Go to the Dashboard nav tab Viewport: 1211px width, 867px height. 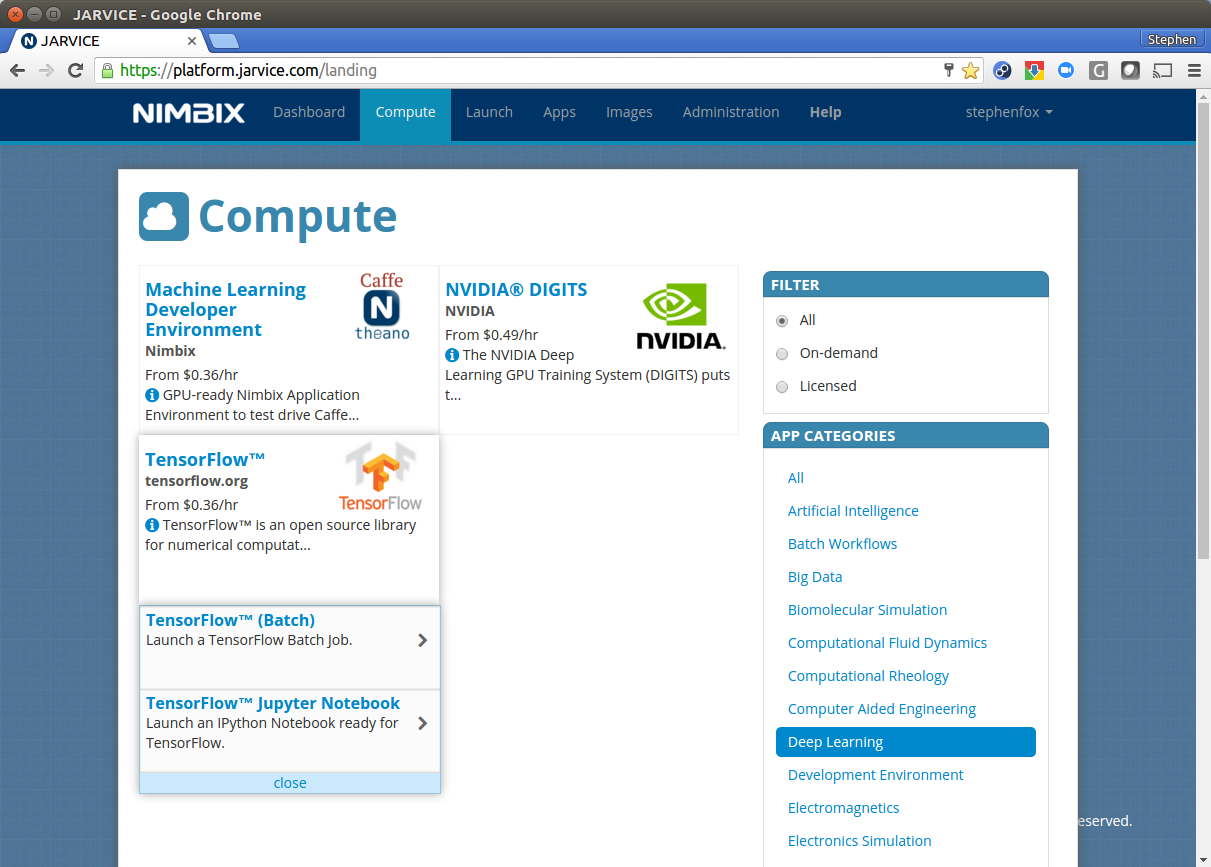(x=309, y=113)
